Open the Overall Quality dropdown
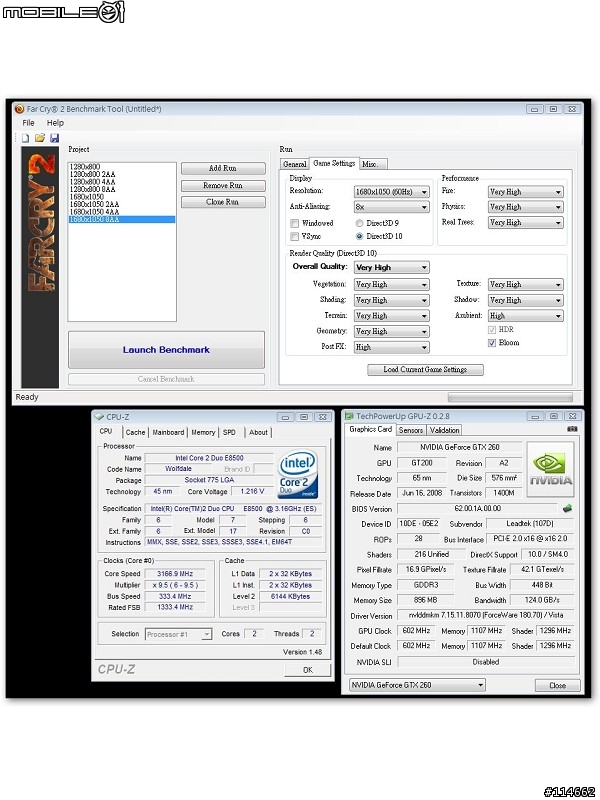This screenshot has width=600, height=800. pyautogui.click(x=392, y=267)
